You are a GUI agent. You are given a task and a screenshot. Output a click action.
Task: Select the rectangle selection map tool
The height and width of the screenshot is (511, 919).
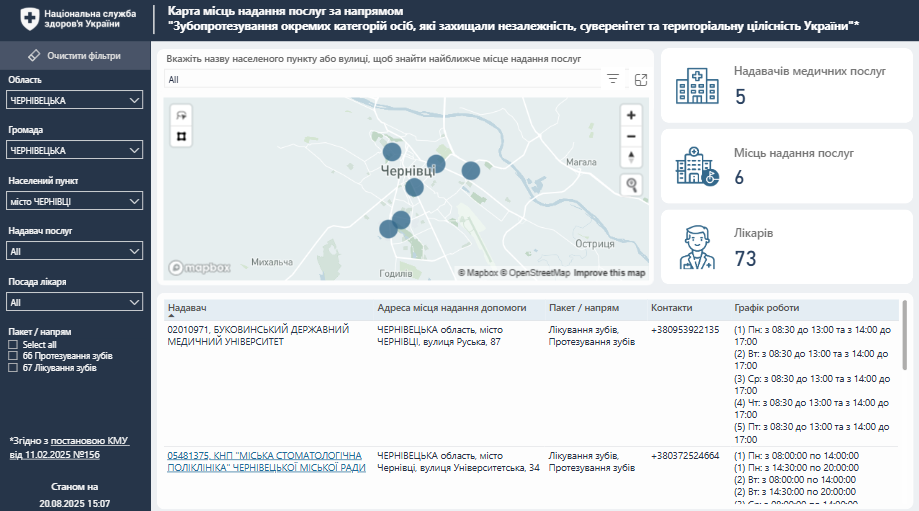click(x=181, y=136)
